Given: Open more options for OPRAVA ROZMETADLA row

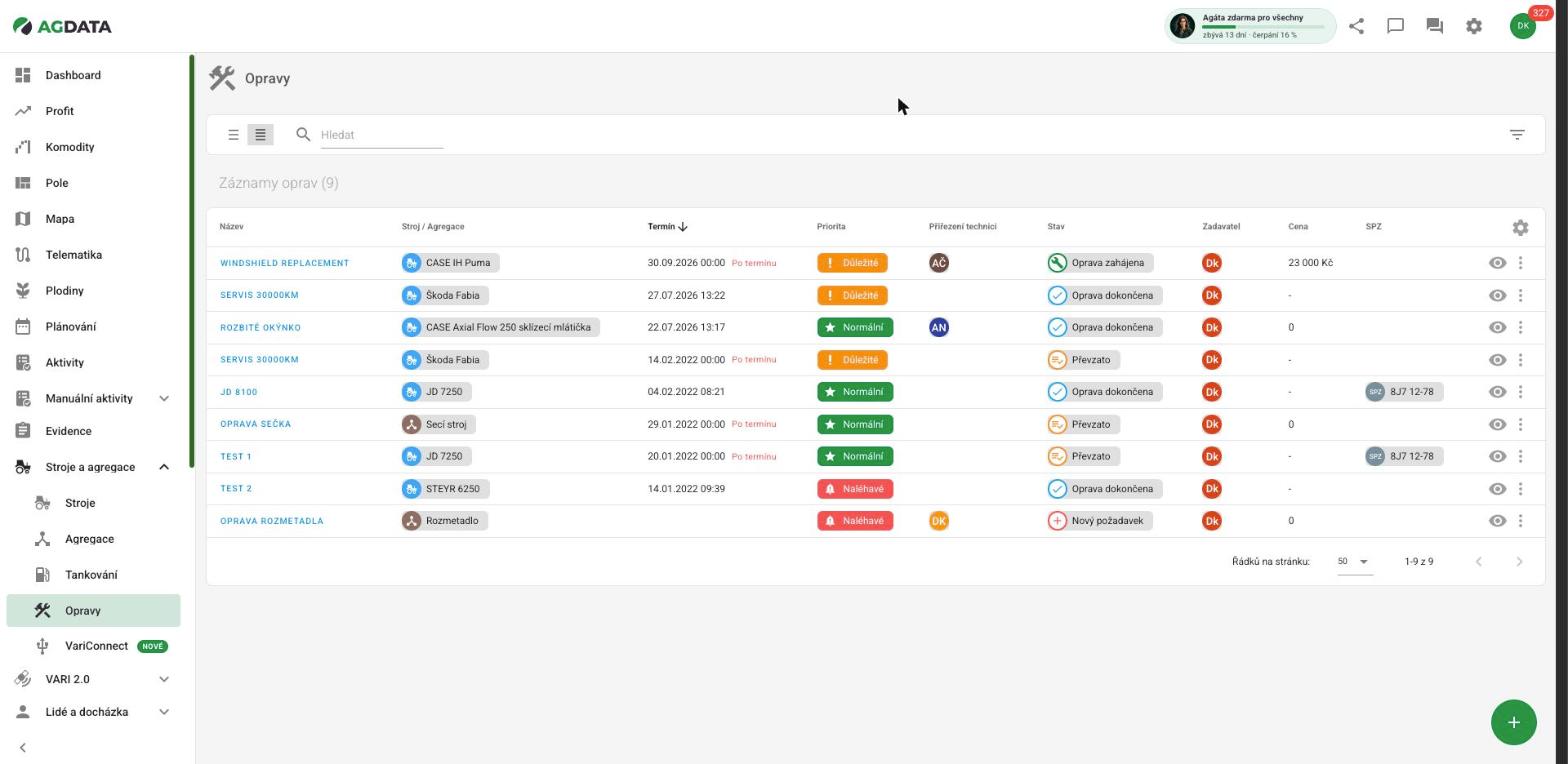Looking at the screenshot, I should pos(1520,521).
